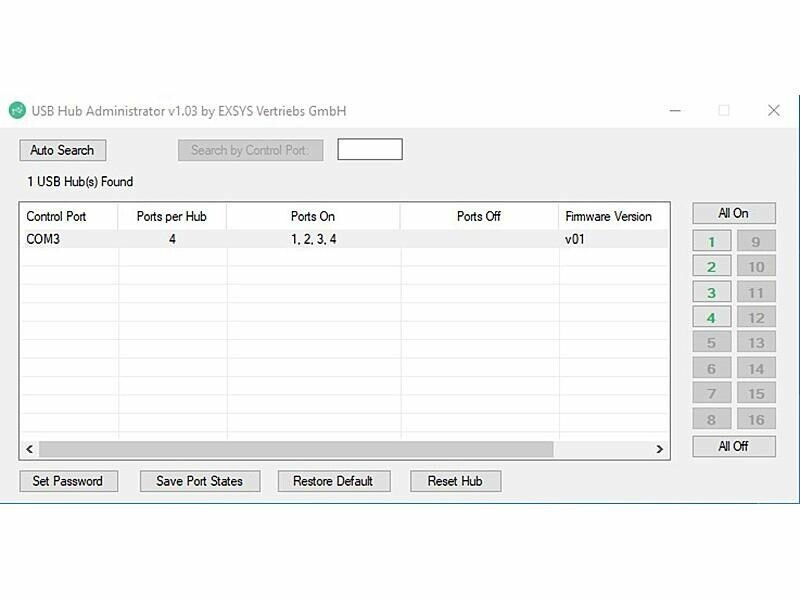Restore Default hub settings
The height and width of the screenshot is (600, 800).
coord(333,481)
